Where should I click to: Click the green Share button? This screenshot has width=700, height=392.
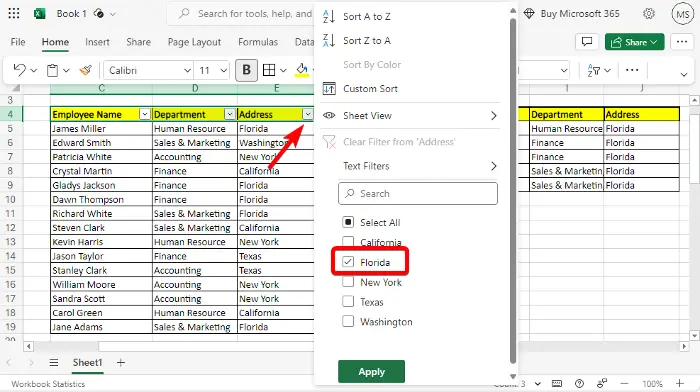[x=634, y=42]
